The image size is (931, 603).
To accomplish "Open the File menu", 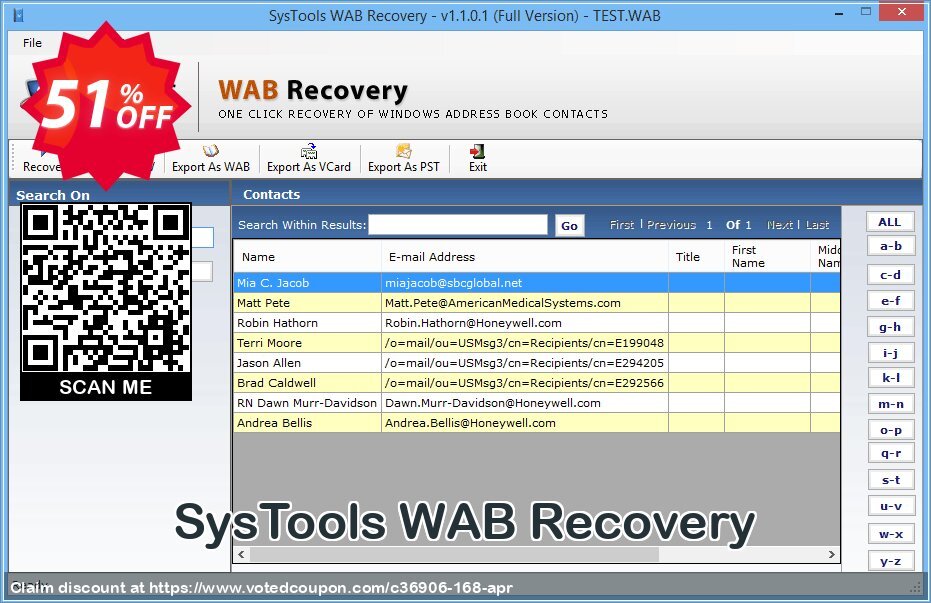I will 32,43.
